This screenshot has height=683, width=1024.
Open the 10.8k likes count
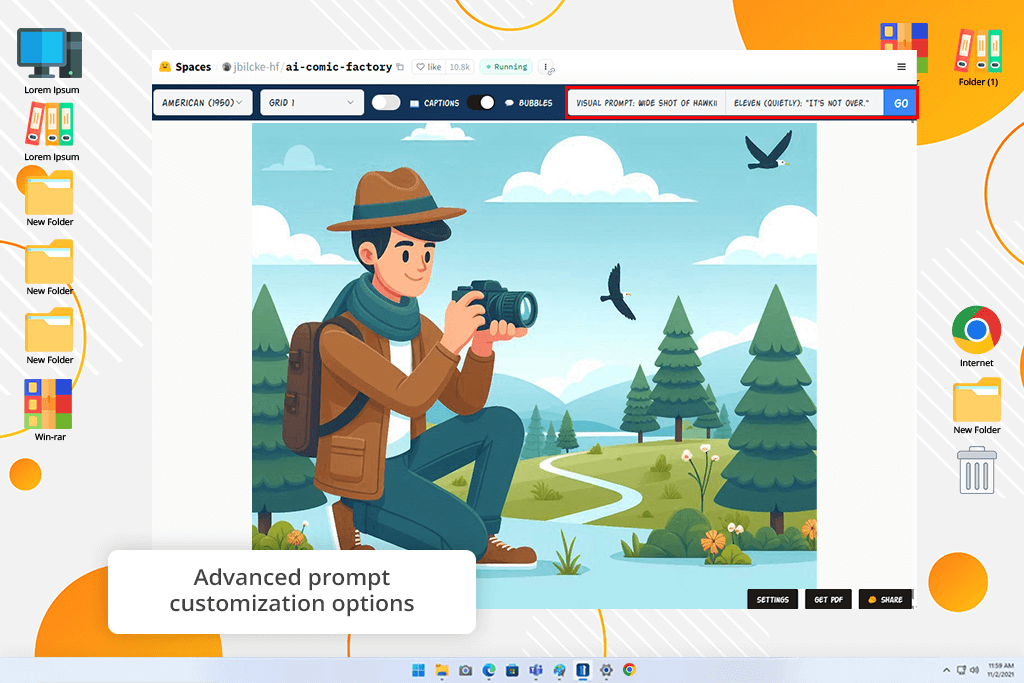pos(460,67)
